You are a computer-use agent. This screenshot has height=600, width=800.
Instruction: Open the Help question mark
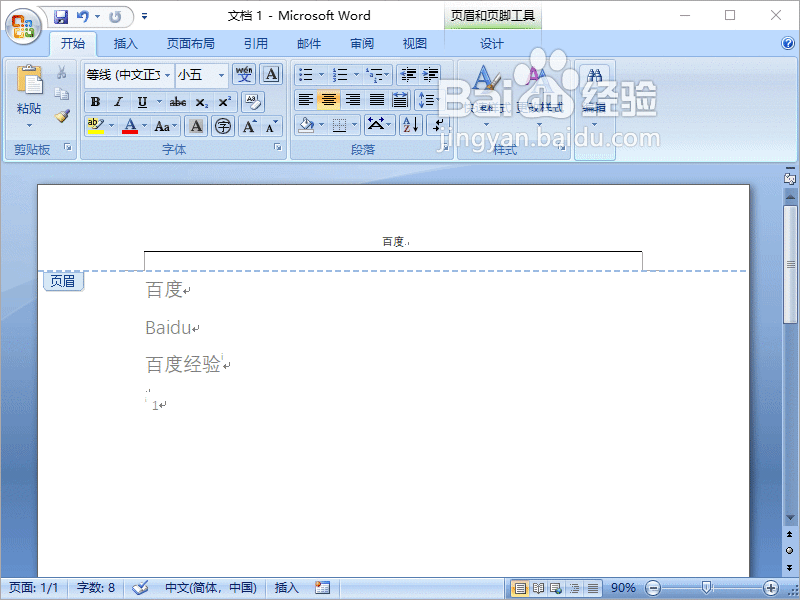788,43
